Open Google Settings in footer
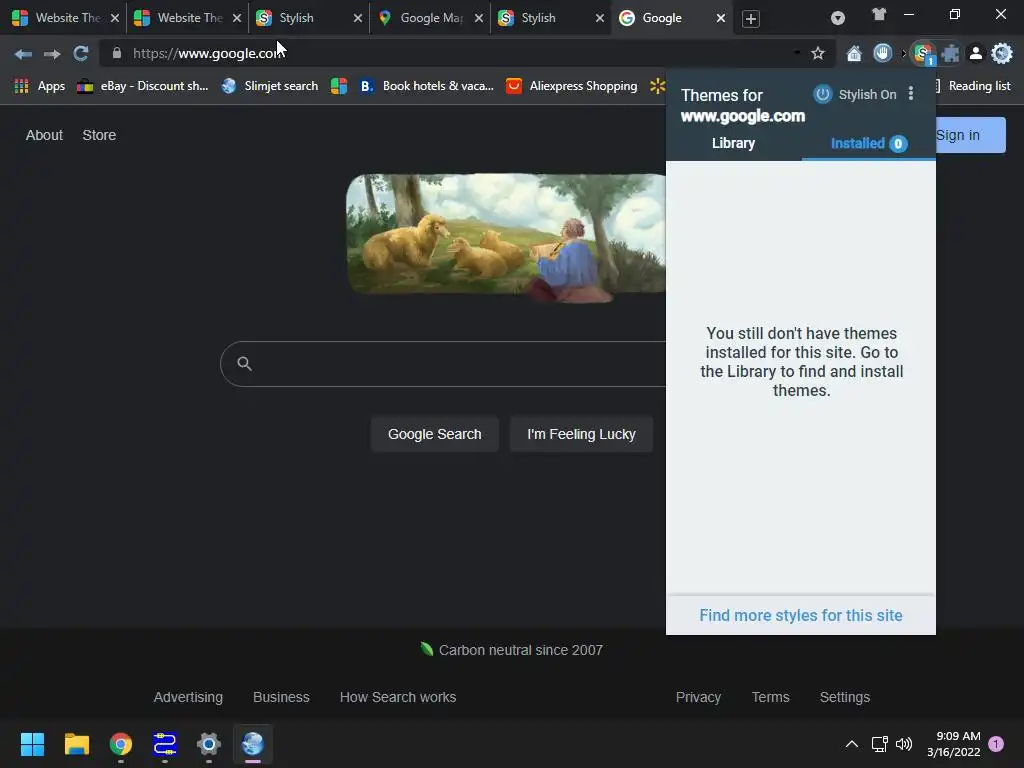 coord(844,697)
